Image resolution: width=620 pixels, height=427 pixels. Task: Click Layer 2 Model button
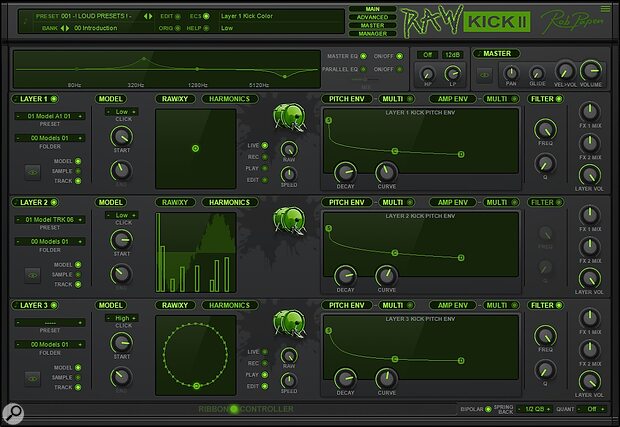pos(111,202)
